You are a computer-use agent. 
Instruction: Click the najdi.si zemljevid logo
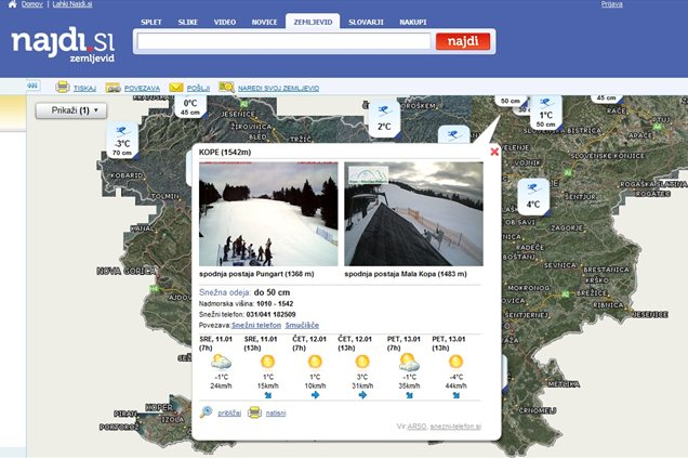[x=63, y=45]
